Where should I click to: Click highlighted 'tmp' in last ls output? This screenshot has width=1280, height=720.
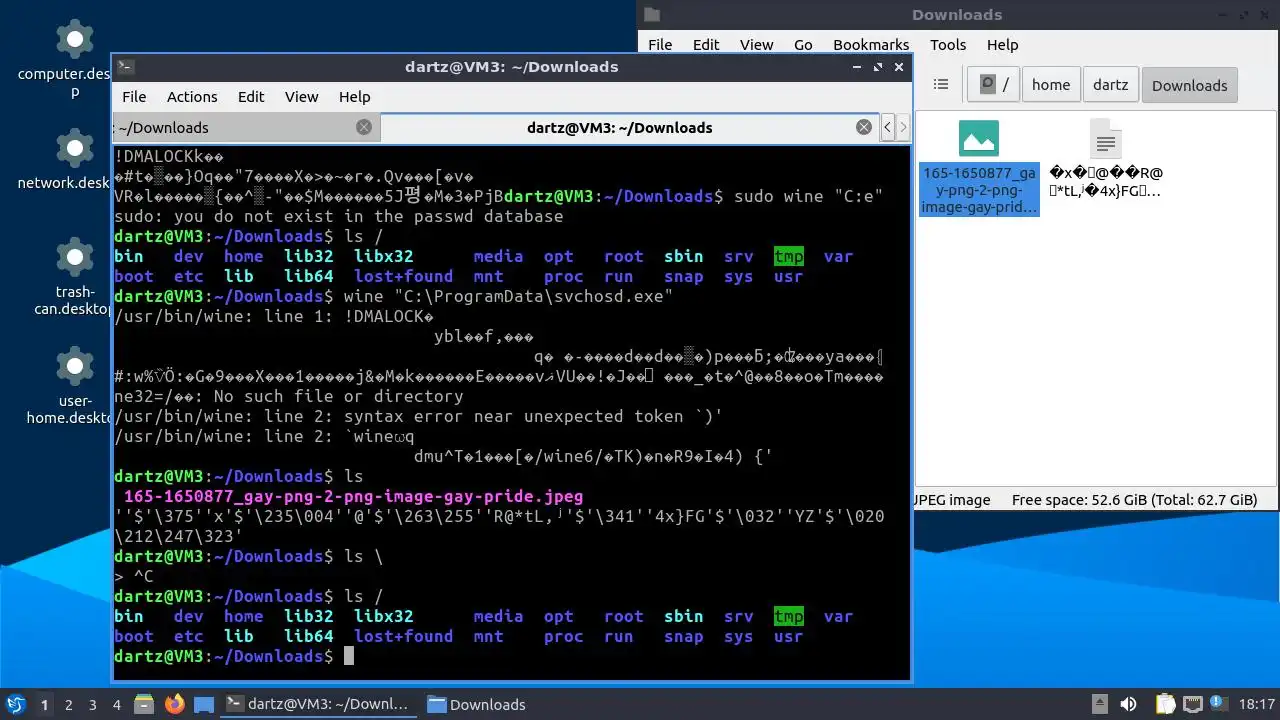tap(789, 616)
